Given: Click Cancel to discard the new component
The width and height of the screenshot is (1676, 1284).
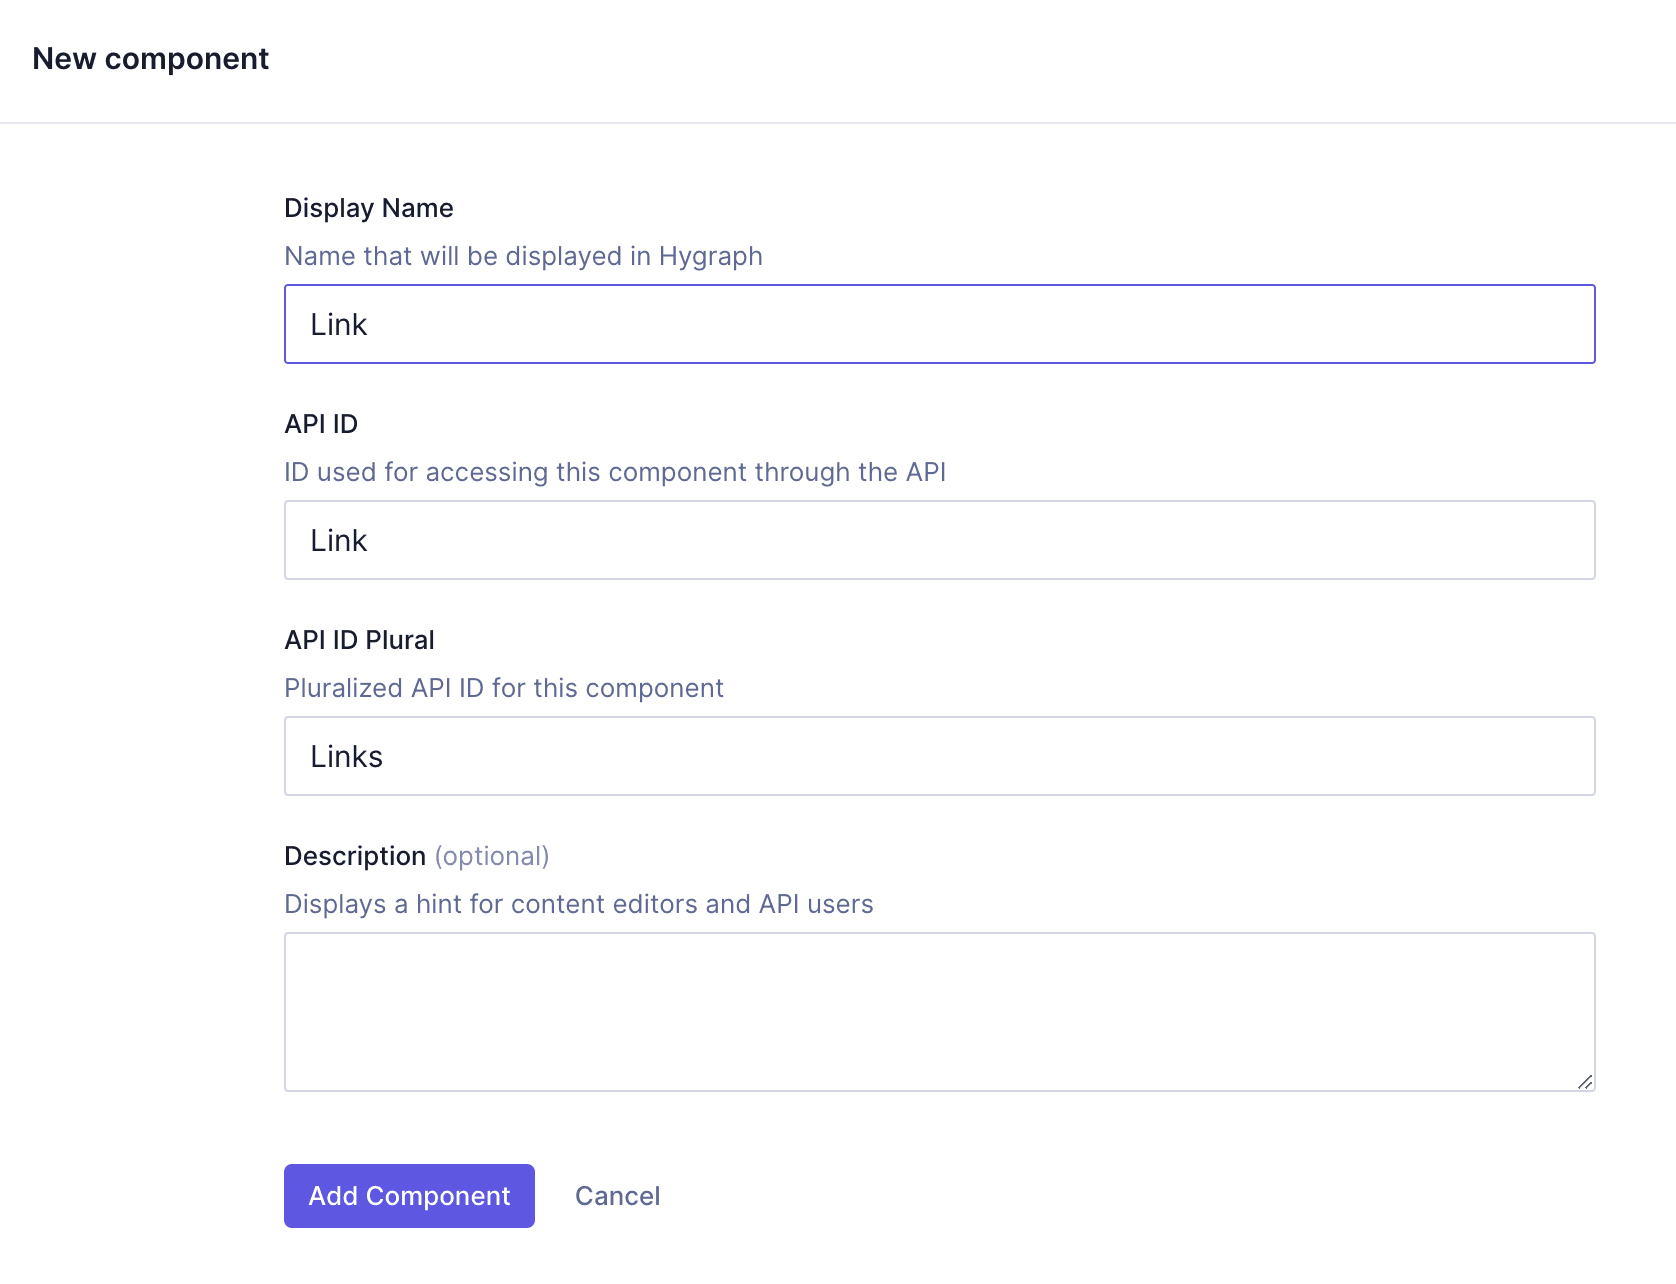Looking at the screenshot, I should (616, 1195).
